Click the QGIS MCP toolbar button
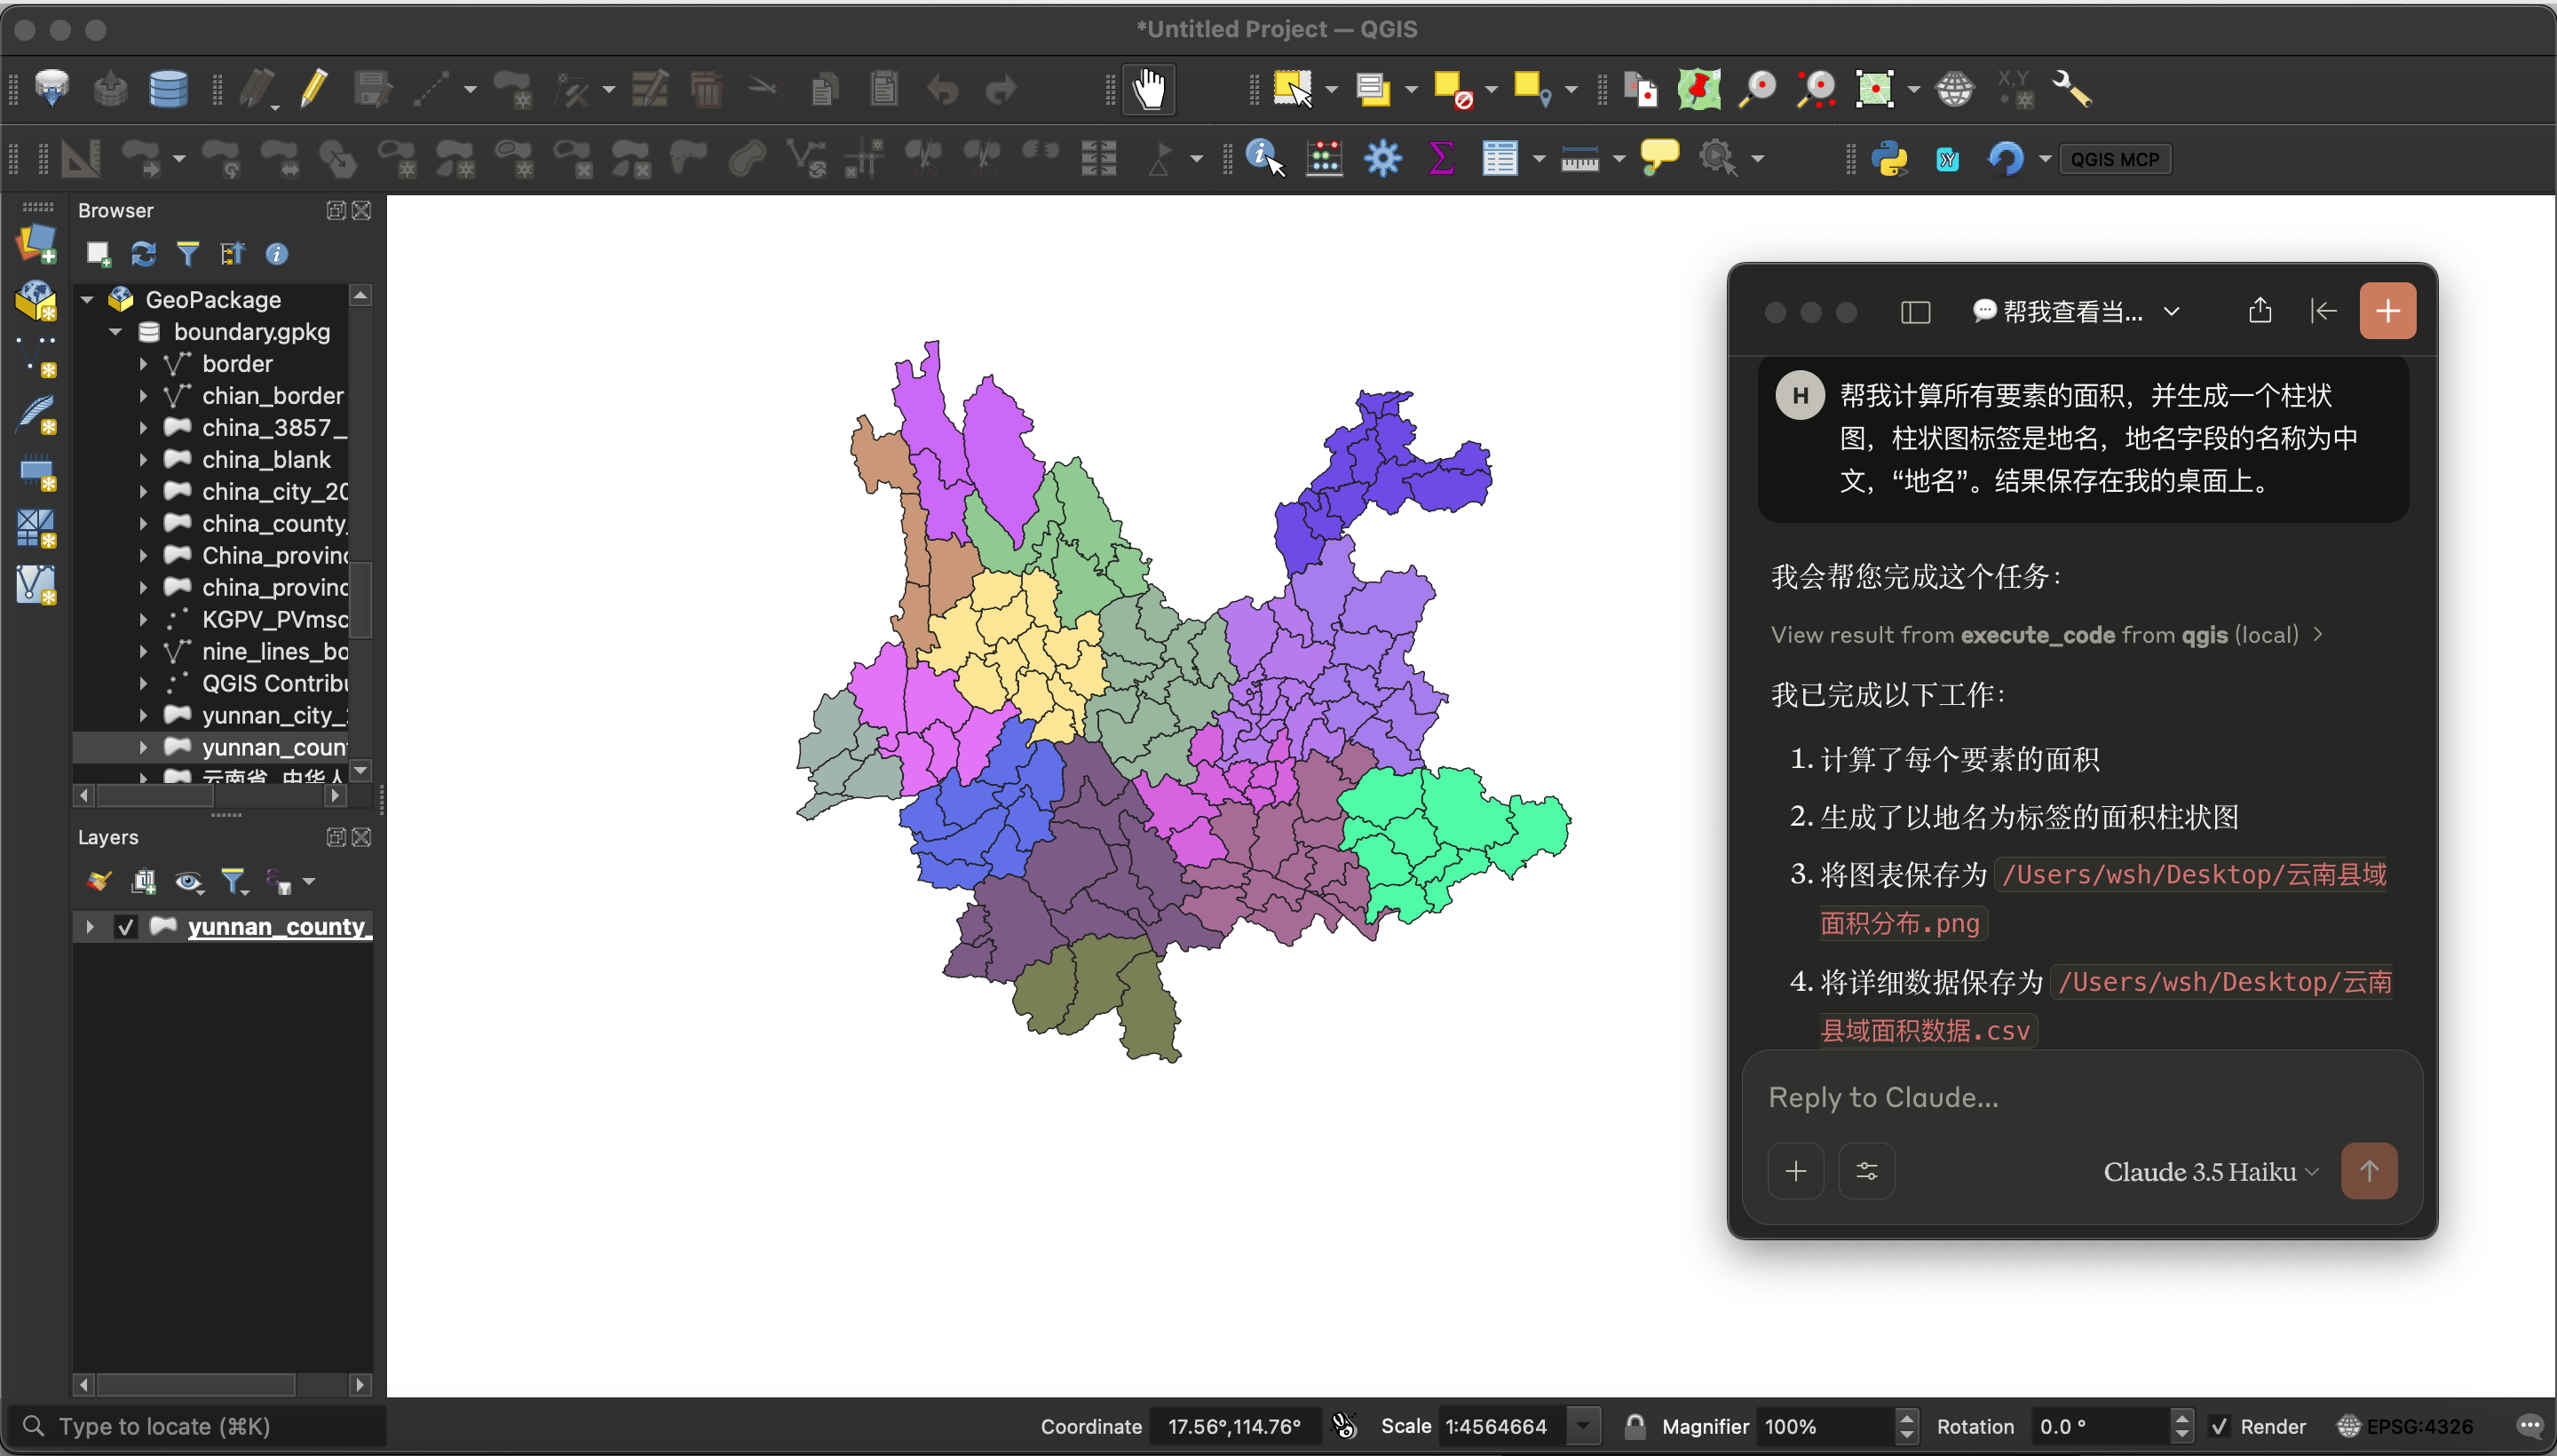Image resolution: width=2557 pixels, height=1456 pixels. point(2115,158)
